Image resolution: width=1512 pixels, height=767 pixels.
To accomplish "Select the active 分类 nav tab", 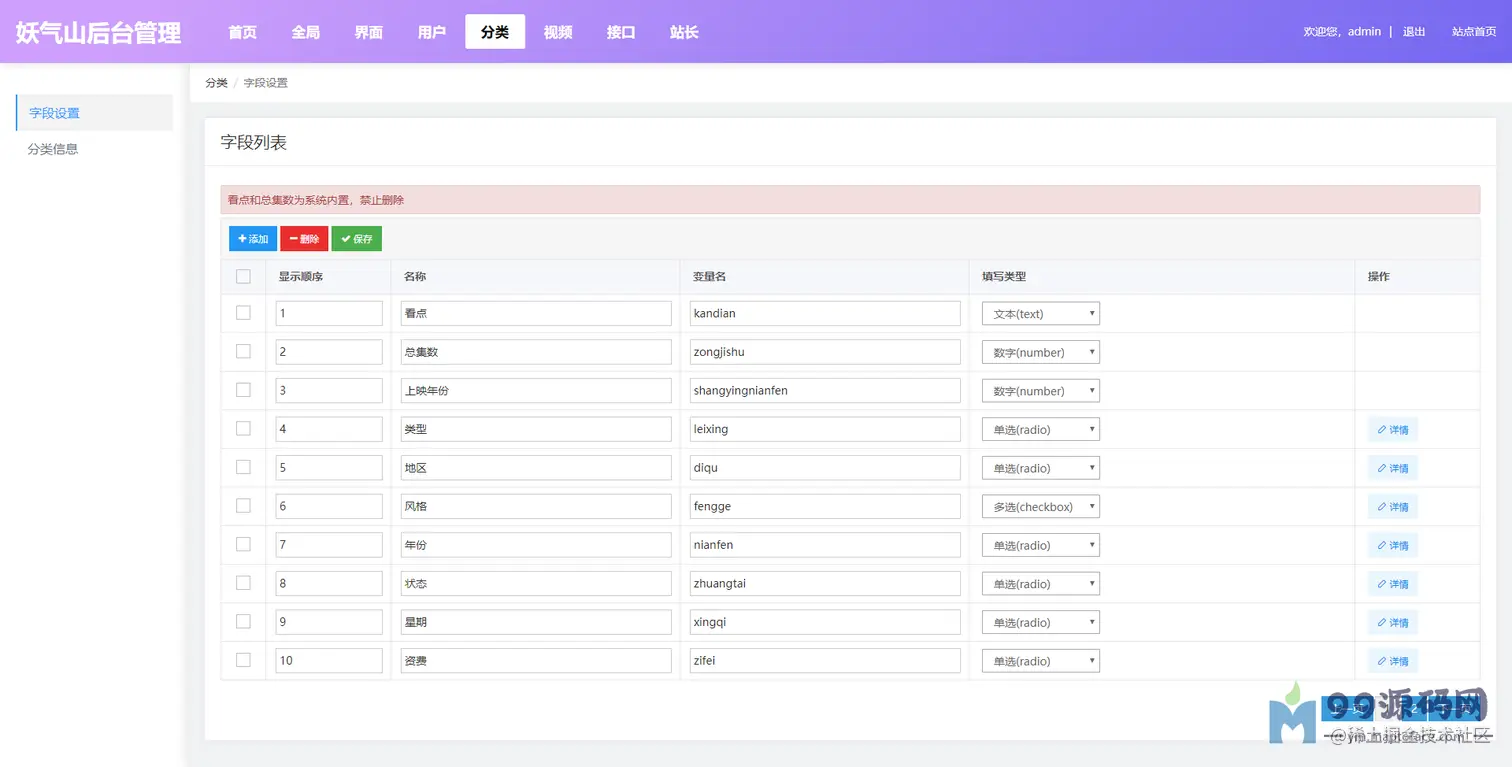I will pyautogui.click(x=495, y=32).
